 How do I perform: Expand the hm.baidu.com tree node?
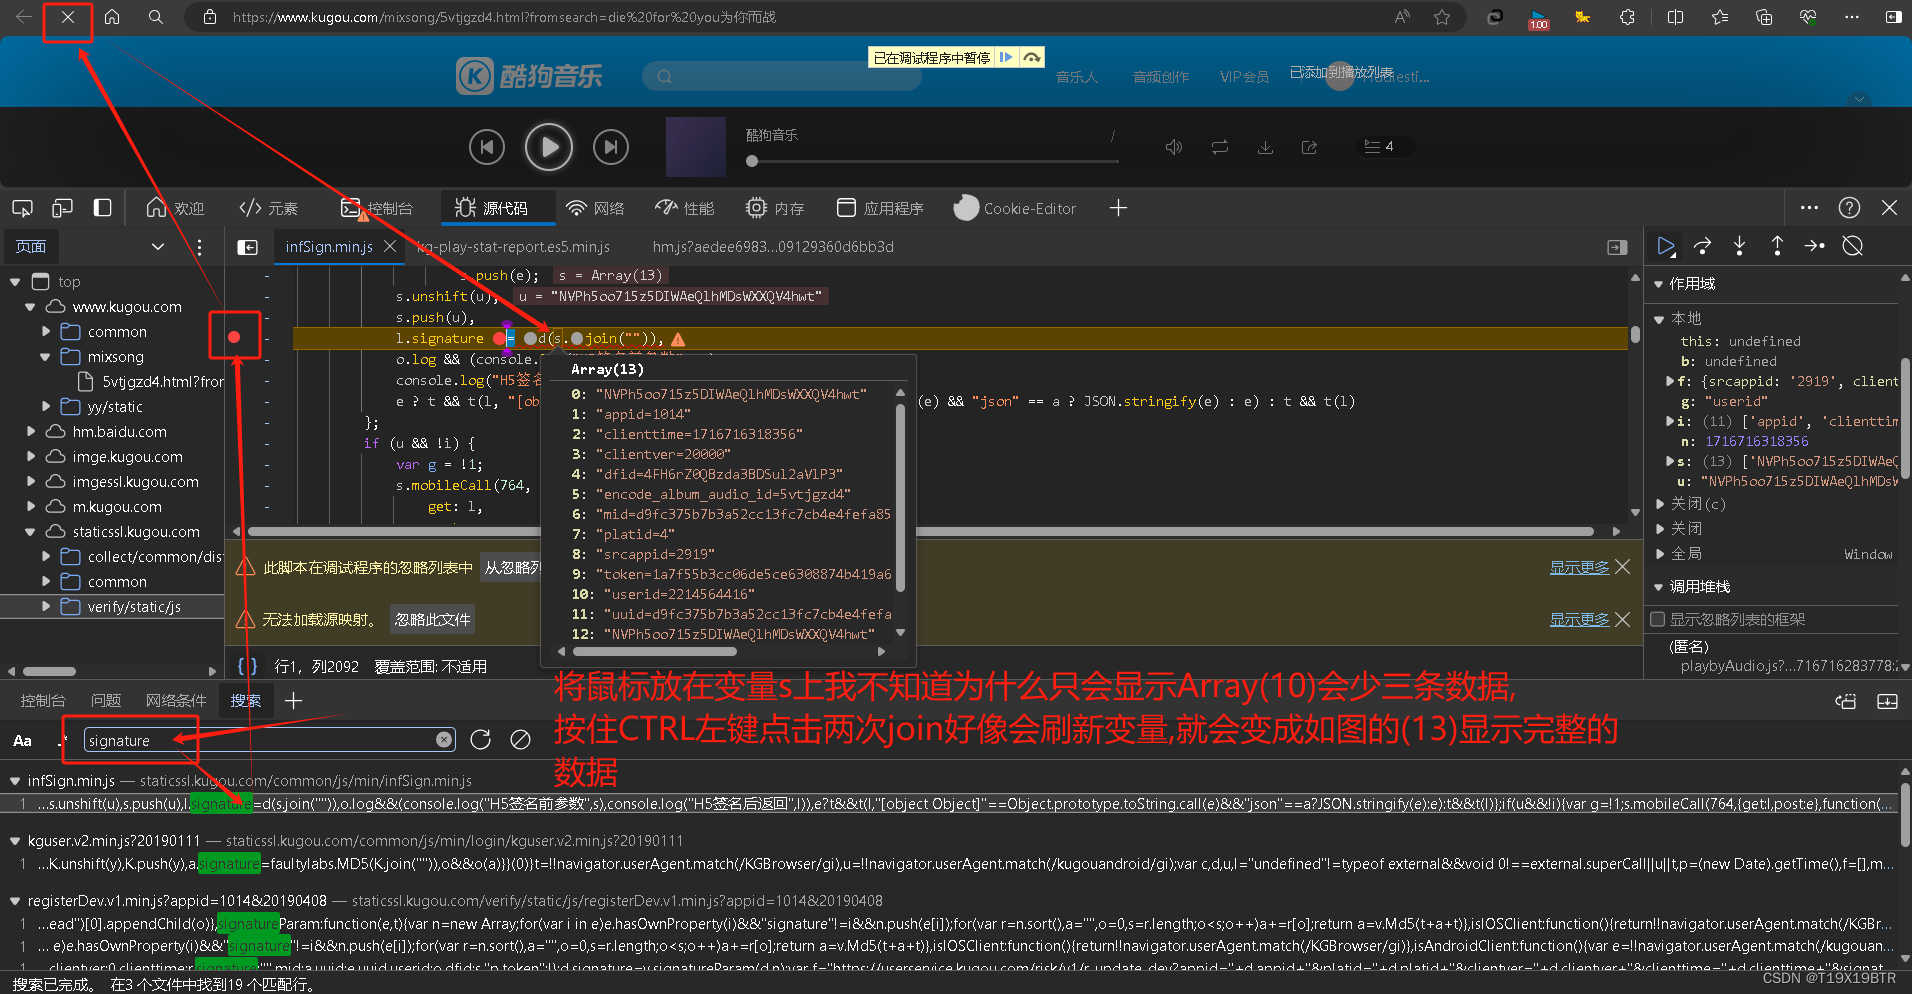pyautogui.click(x=30, y=432)
